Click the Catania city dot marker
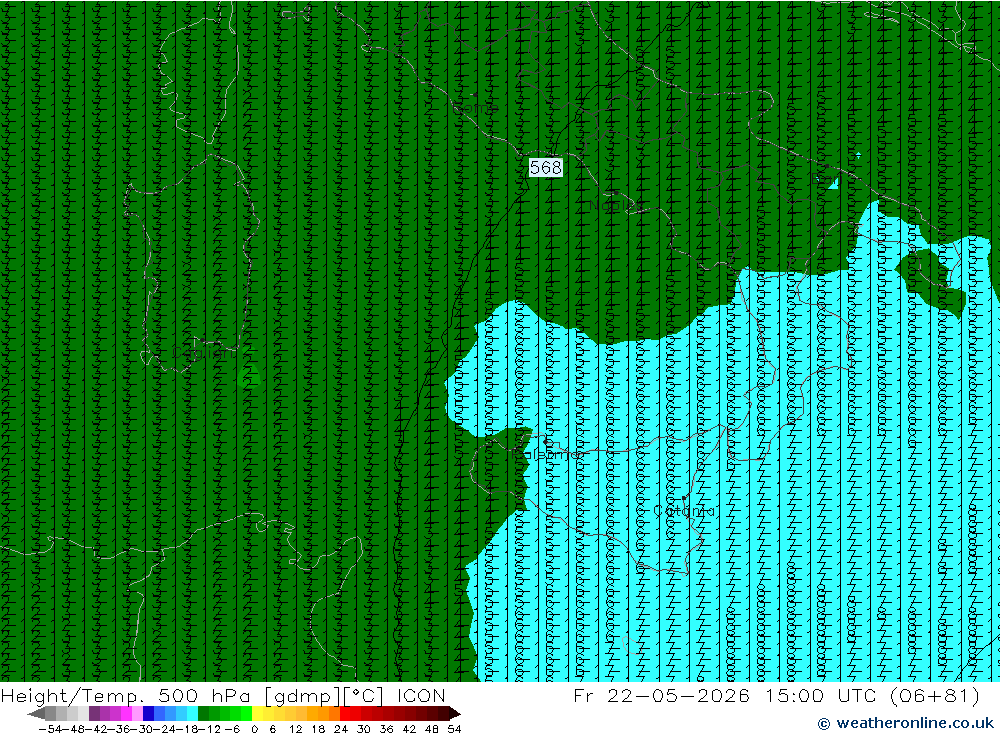1000x733 pixels. (x=684, y=497)
